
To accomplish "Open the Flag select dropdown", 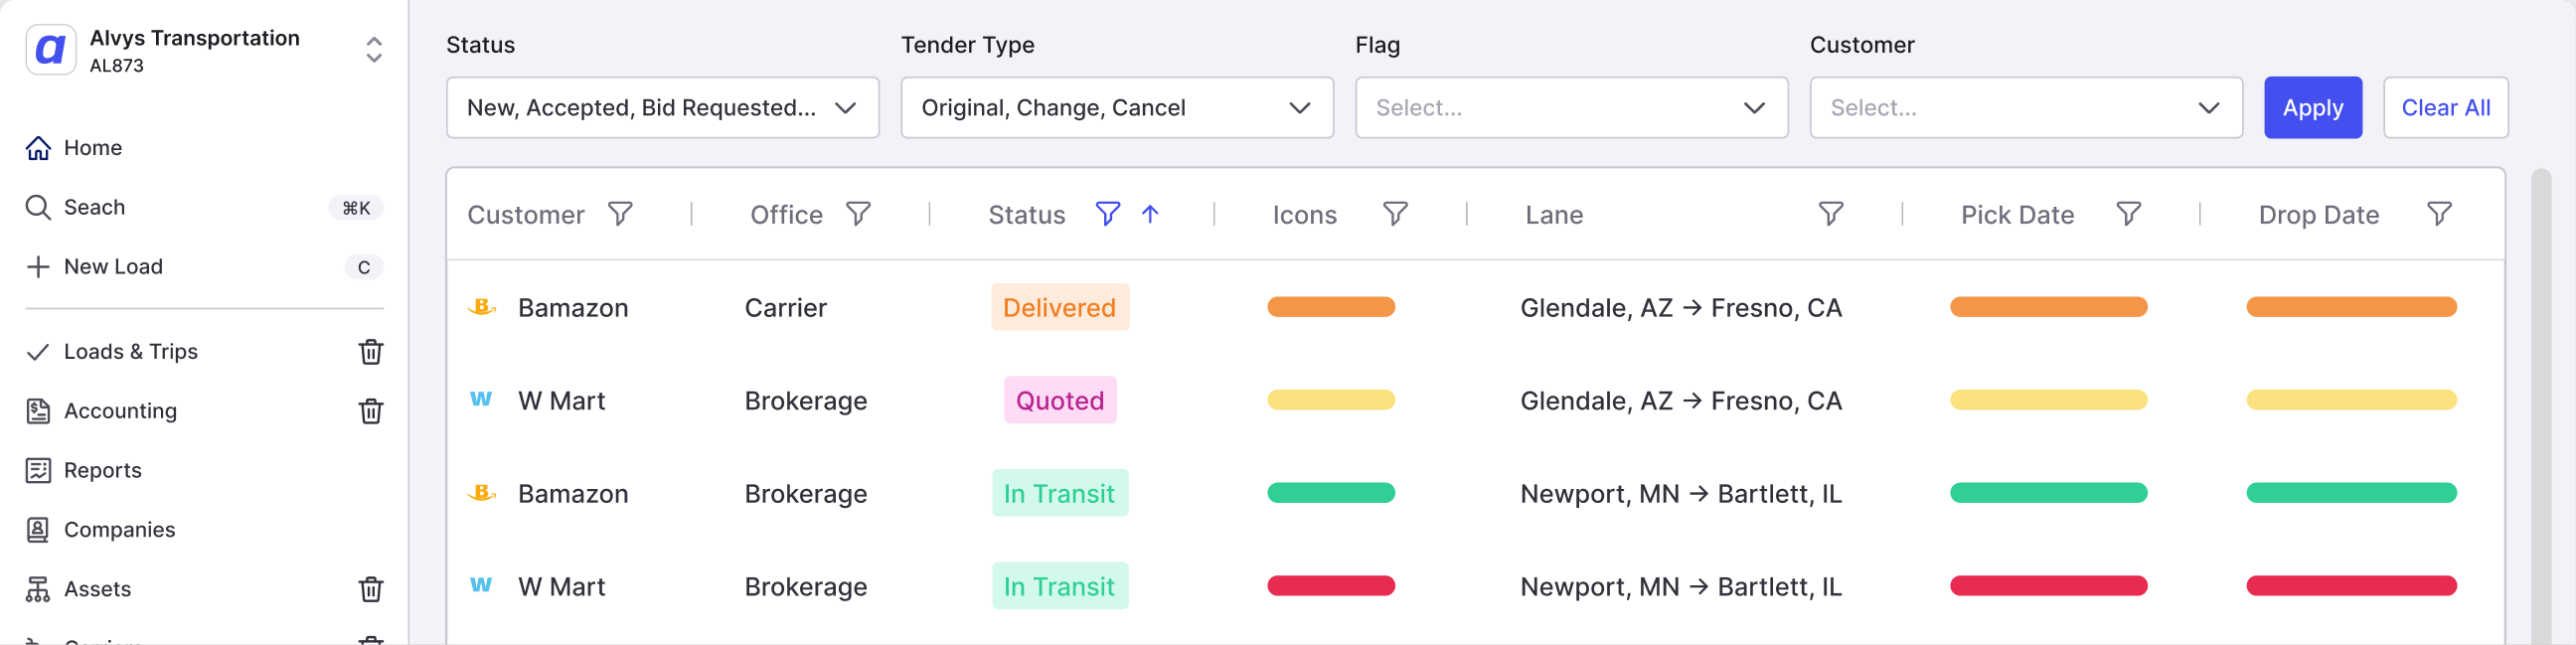I will (1571, 108).
